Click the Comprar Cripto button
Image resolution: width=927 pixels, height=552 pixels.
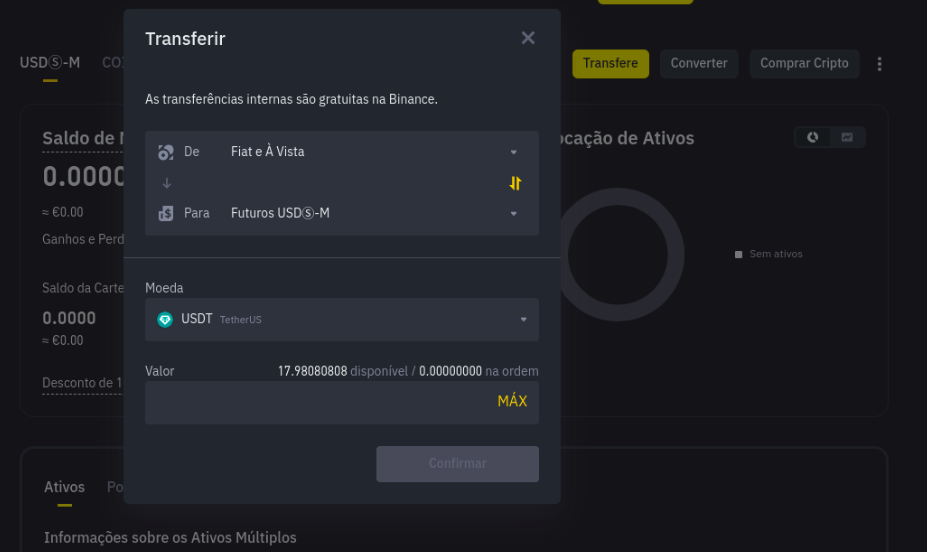click(804, 64)
